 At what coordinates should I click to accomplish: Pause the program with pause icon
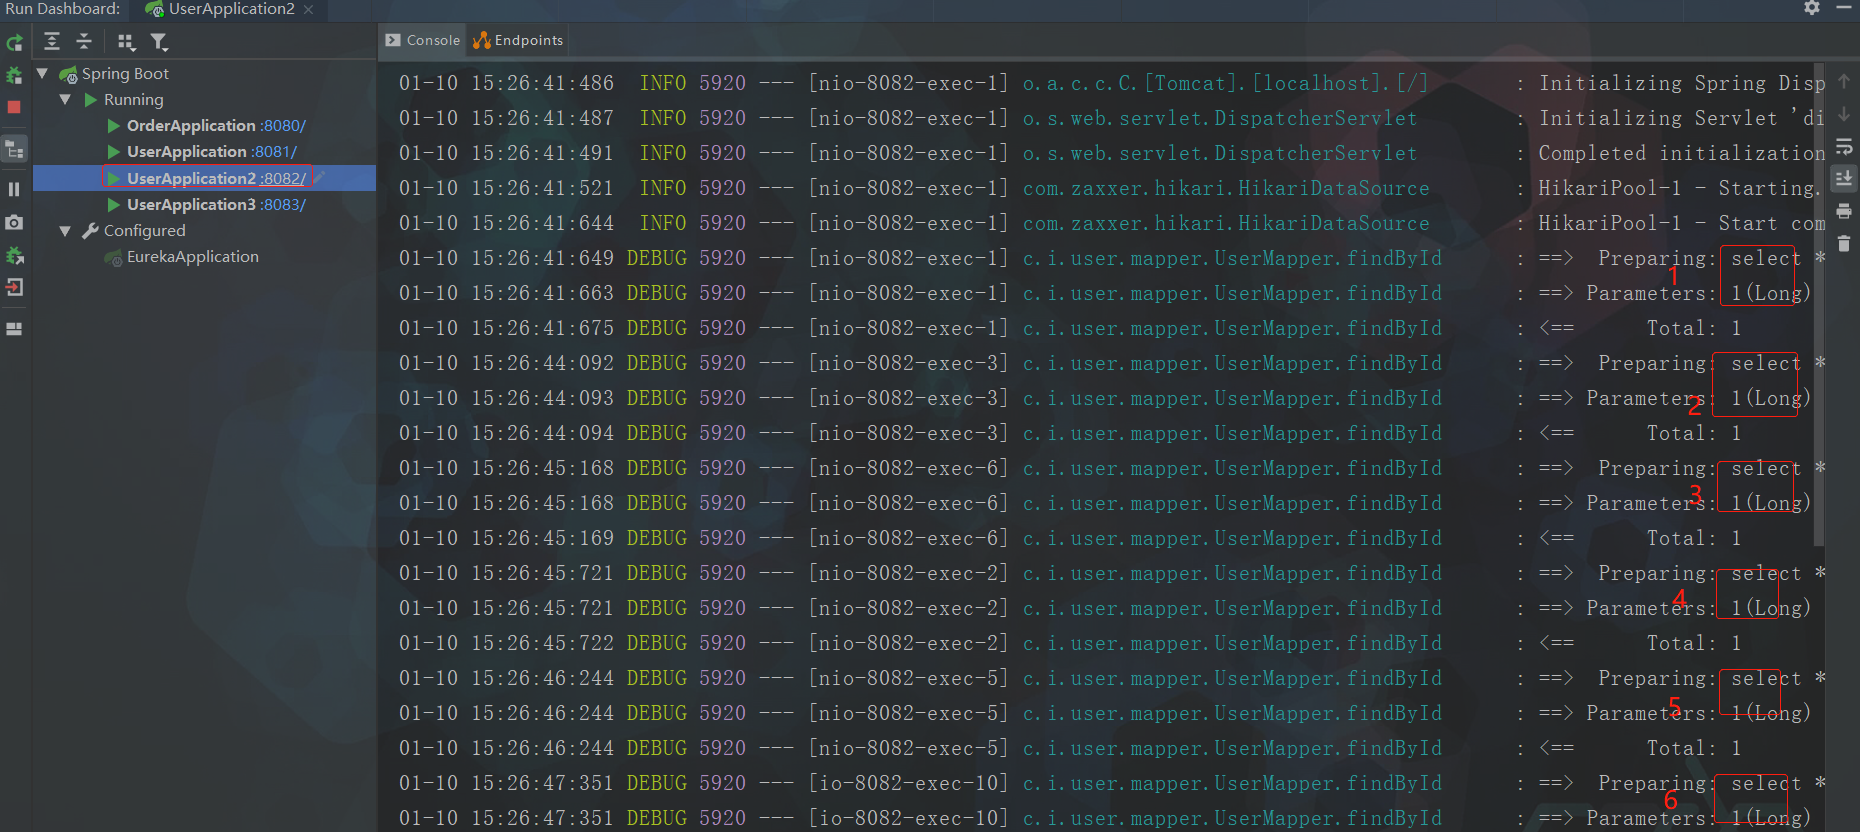(x=14, y=189)
